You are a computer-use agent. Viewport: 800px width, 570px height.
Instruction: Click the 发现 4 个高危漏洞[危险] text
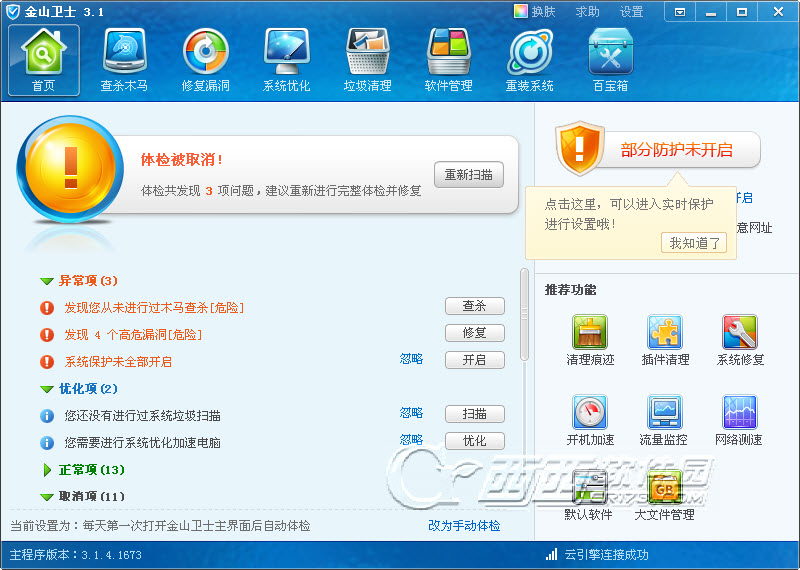pos(133,335)
